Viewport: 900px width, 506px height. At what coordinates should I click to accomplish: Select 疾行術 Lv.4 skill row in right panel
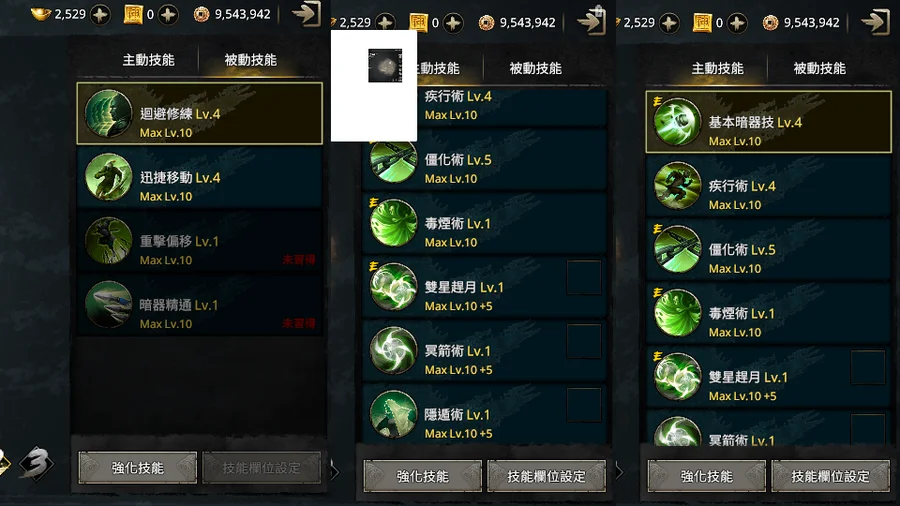tap(769, 186)
